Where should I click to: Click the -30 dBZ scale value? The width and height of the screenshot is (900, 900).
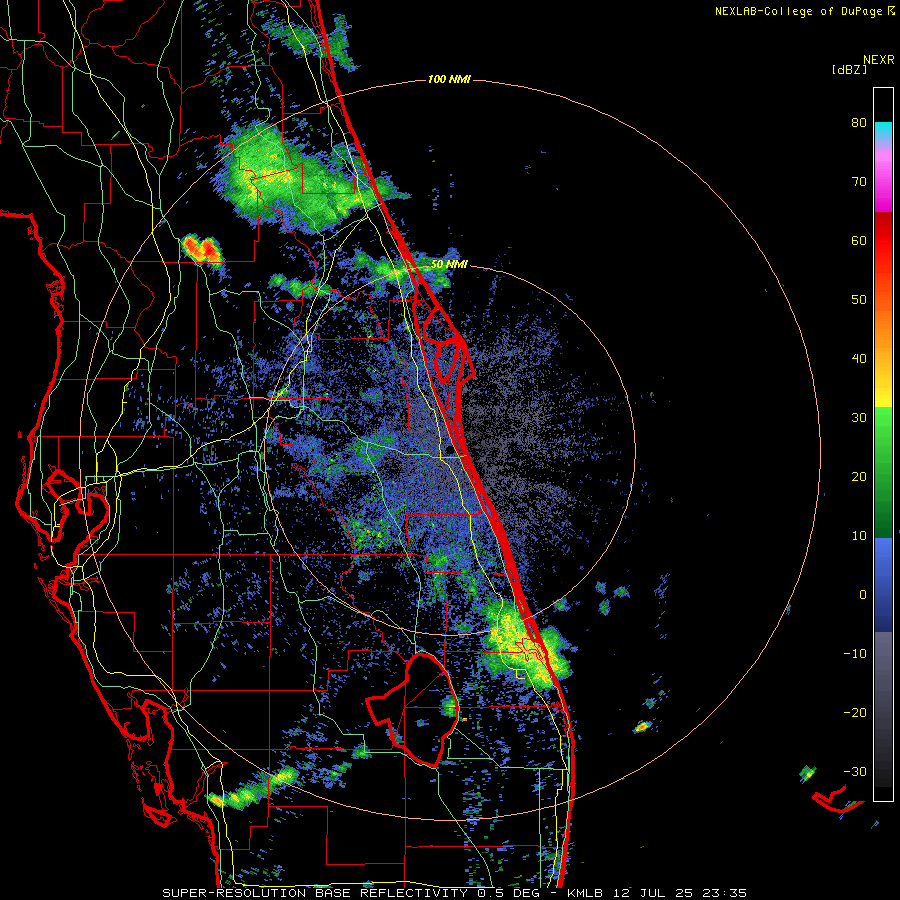point(855,771)
